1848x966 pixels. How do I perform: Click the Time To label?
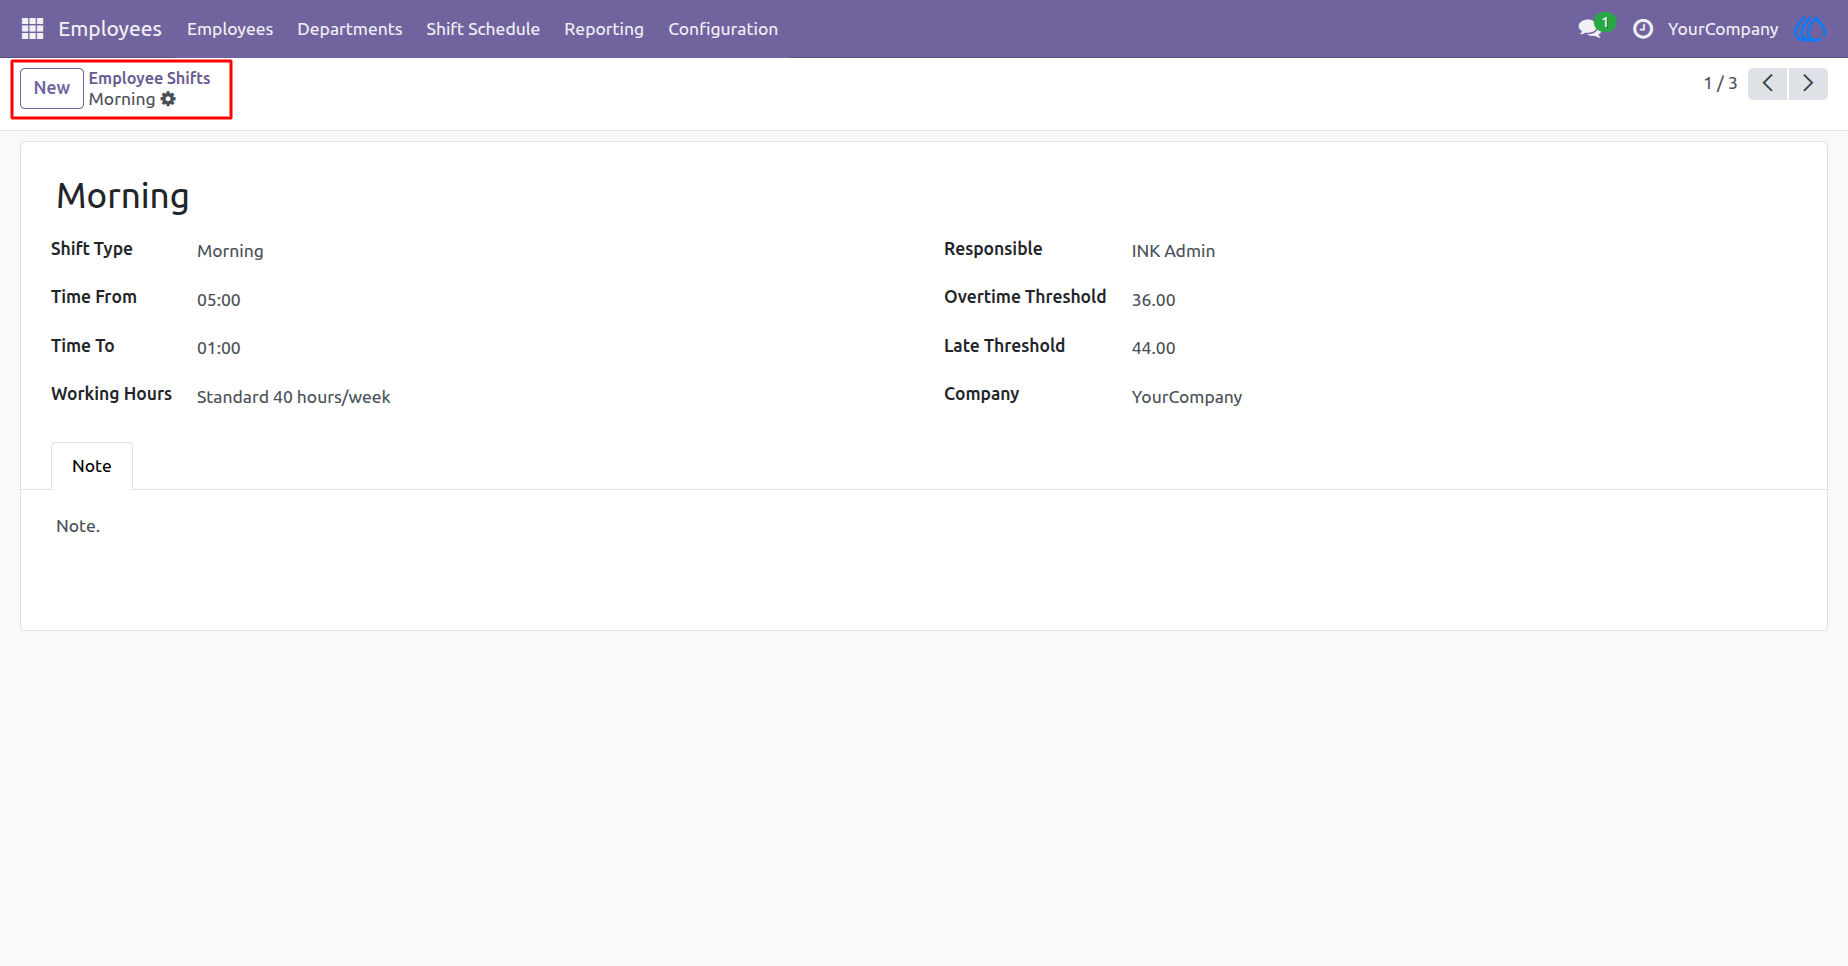(x=83, y=346)
